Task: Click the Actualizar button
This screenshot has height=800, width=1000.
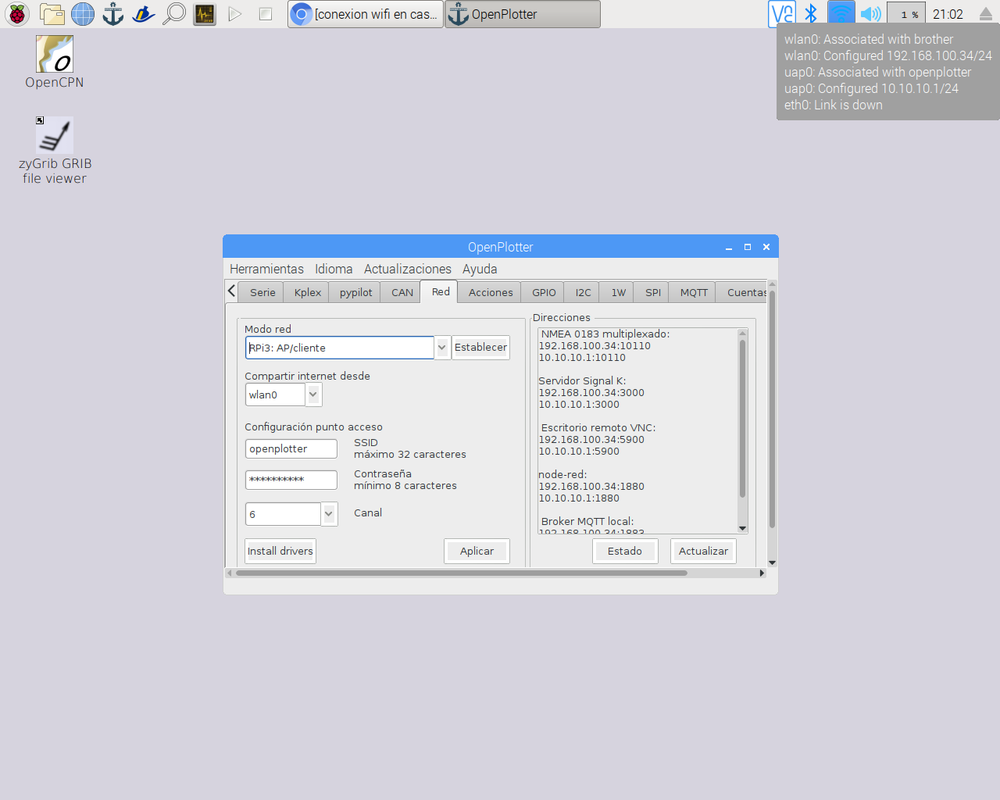Action: (703, 551)
